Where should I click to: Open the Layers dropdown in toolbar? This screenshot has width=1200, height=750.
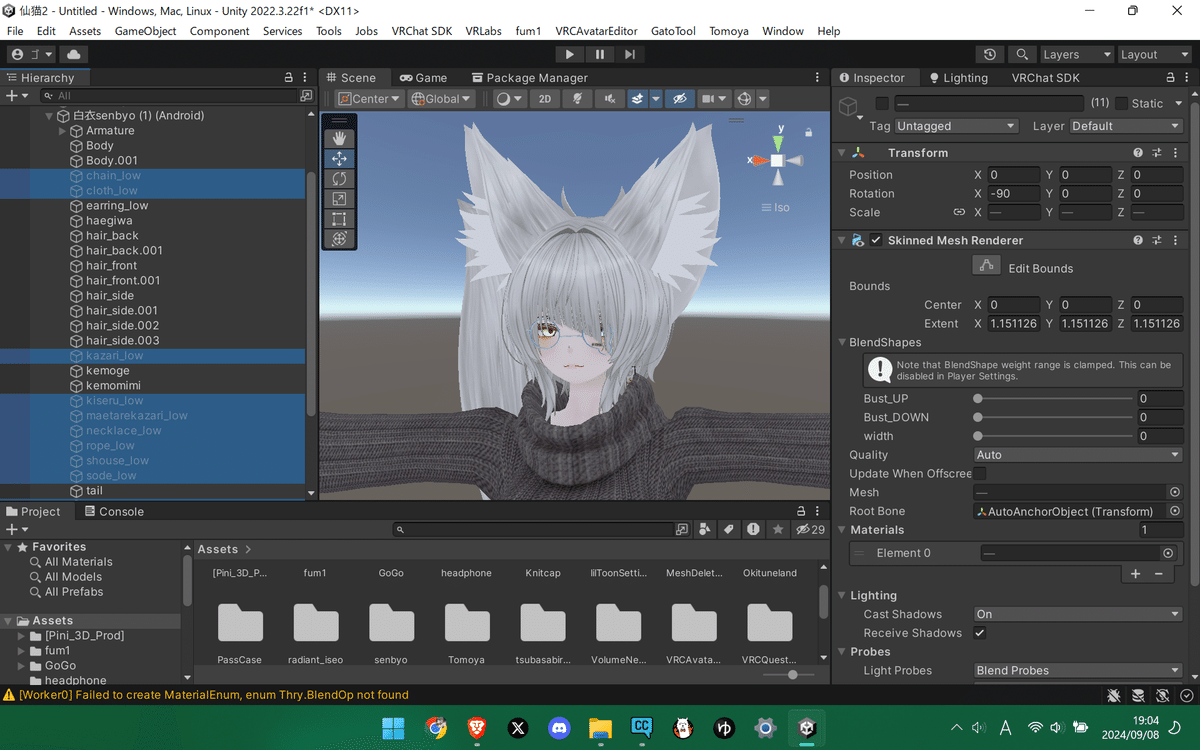point(1076,55)
